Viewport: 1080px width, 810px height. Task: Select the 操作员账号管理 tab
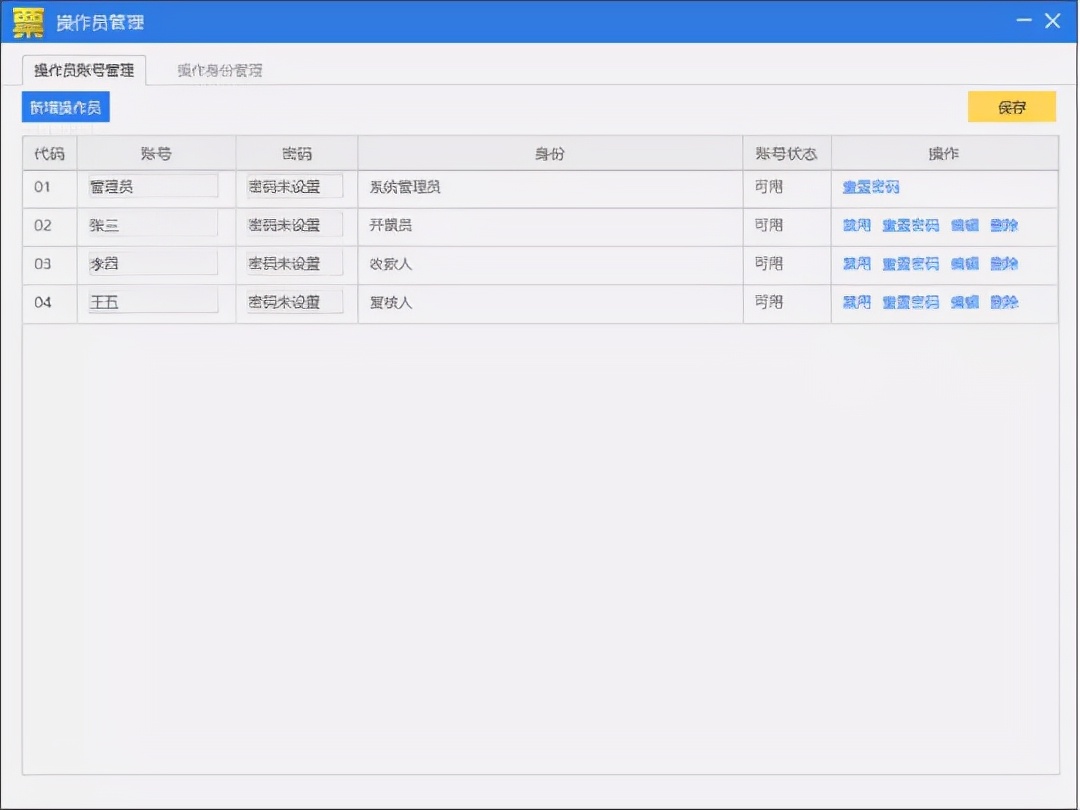[x=83, y=71]
